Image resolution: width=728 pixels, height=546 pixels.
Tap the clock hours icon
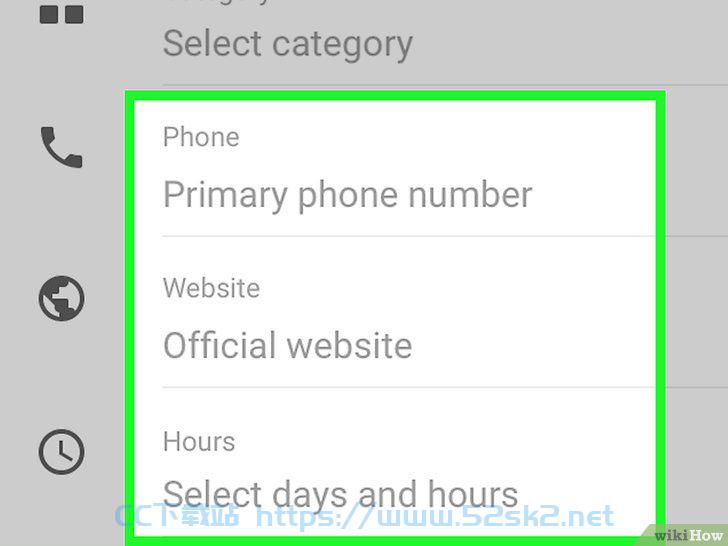pyautogui.click(x=62, y=452)
